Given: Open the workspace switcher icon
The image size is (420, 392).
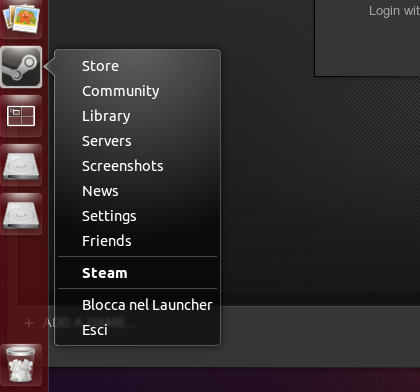Looking at the screenshot, I should point(21,116).
